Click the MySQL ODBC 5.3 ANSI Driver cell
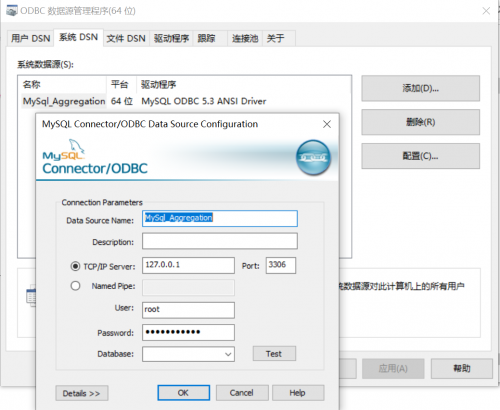The width and height of the screenshot is (500, 410). (204, 101)
